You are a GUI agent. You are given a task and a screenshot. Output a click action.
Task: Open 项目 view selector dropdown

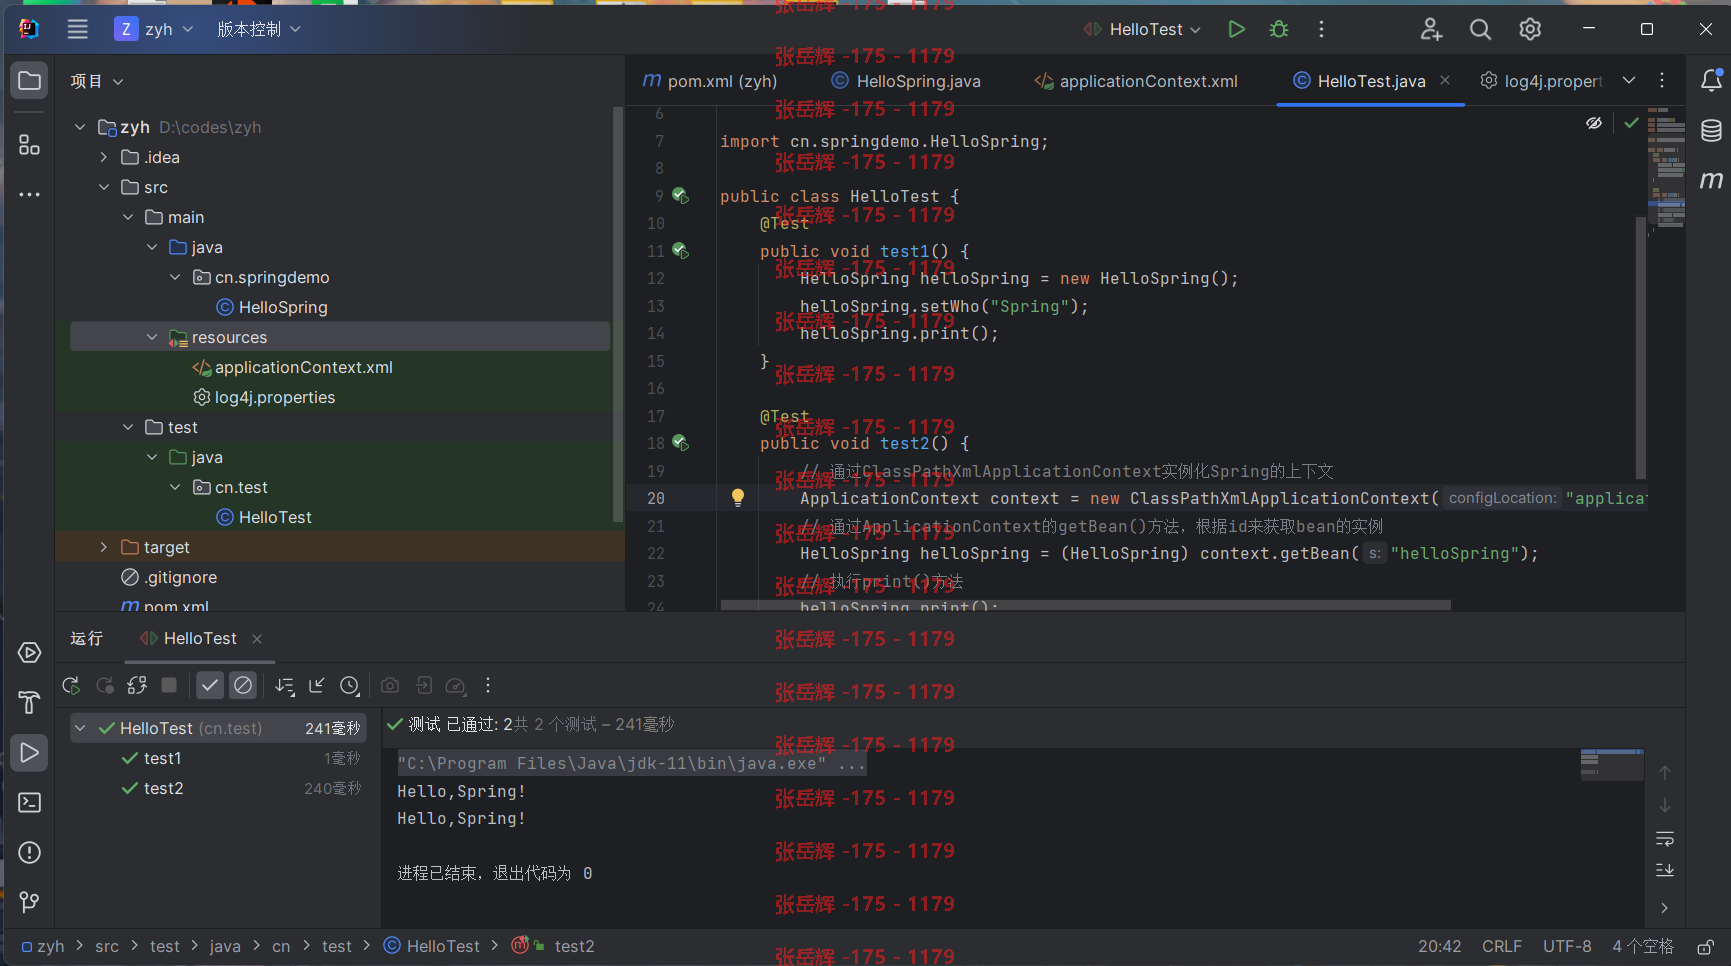(97, 81)
